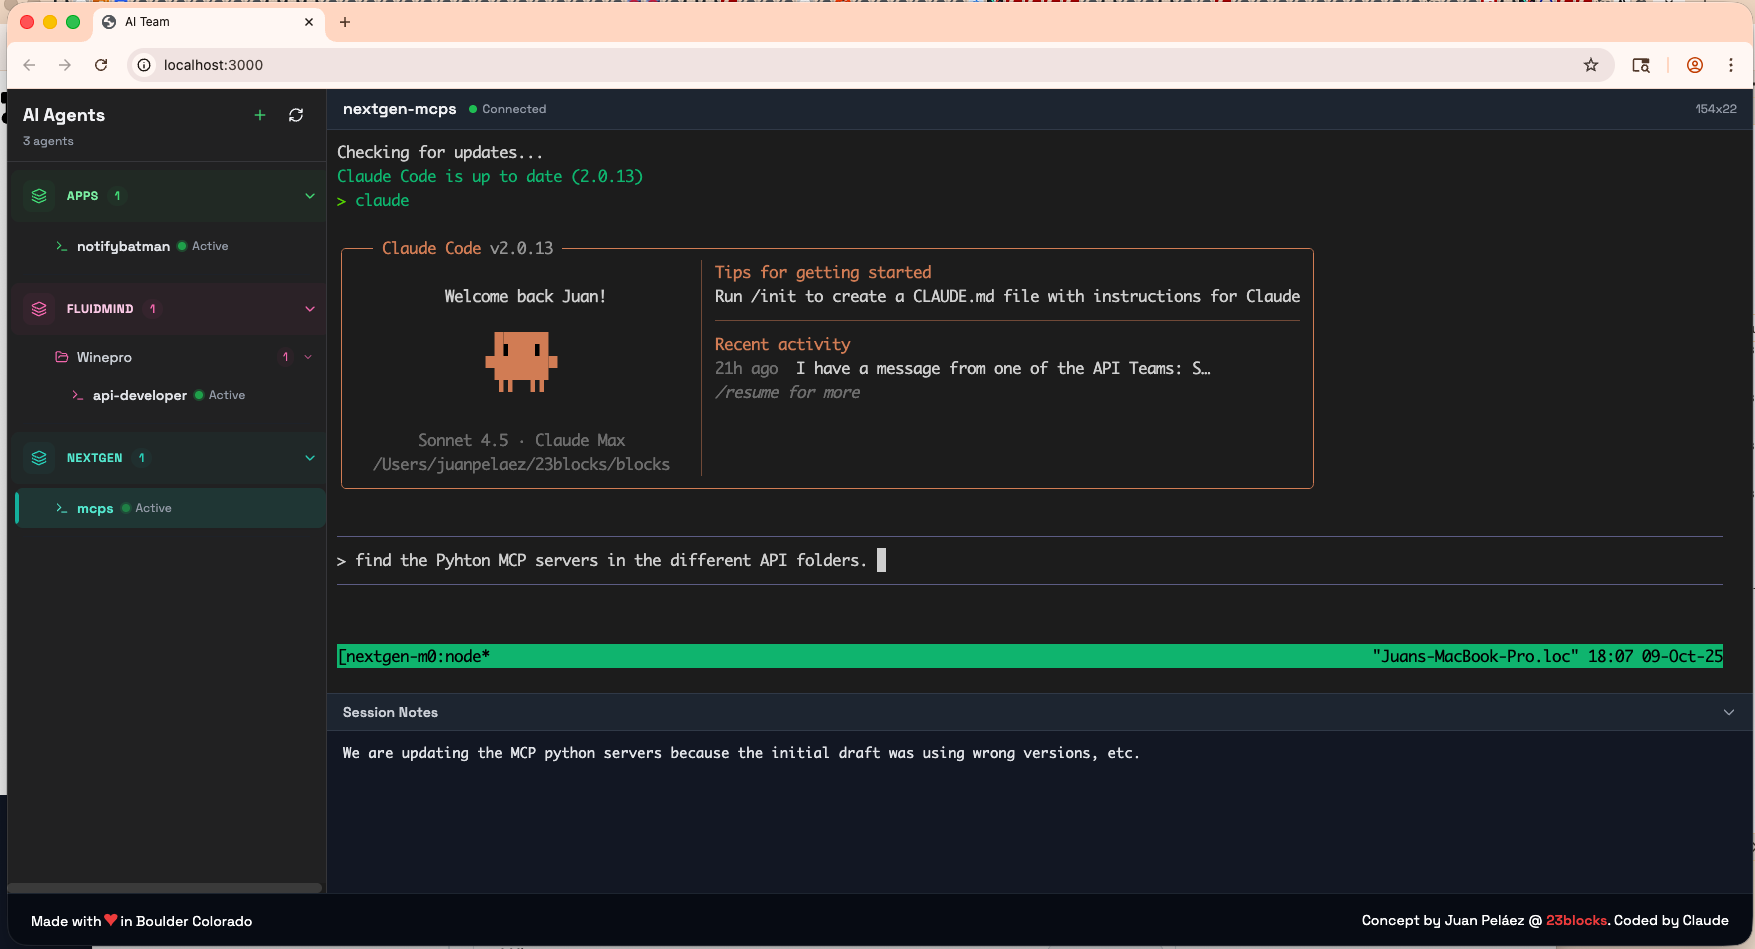This screenshot has width=1755, height=949.
Task: Open the Winepro folder icon
Action: pyautogui.click(x=60, y=357)
